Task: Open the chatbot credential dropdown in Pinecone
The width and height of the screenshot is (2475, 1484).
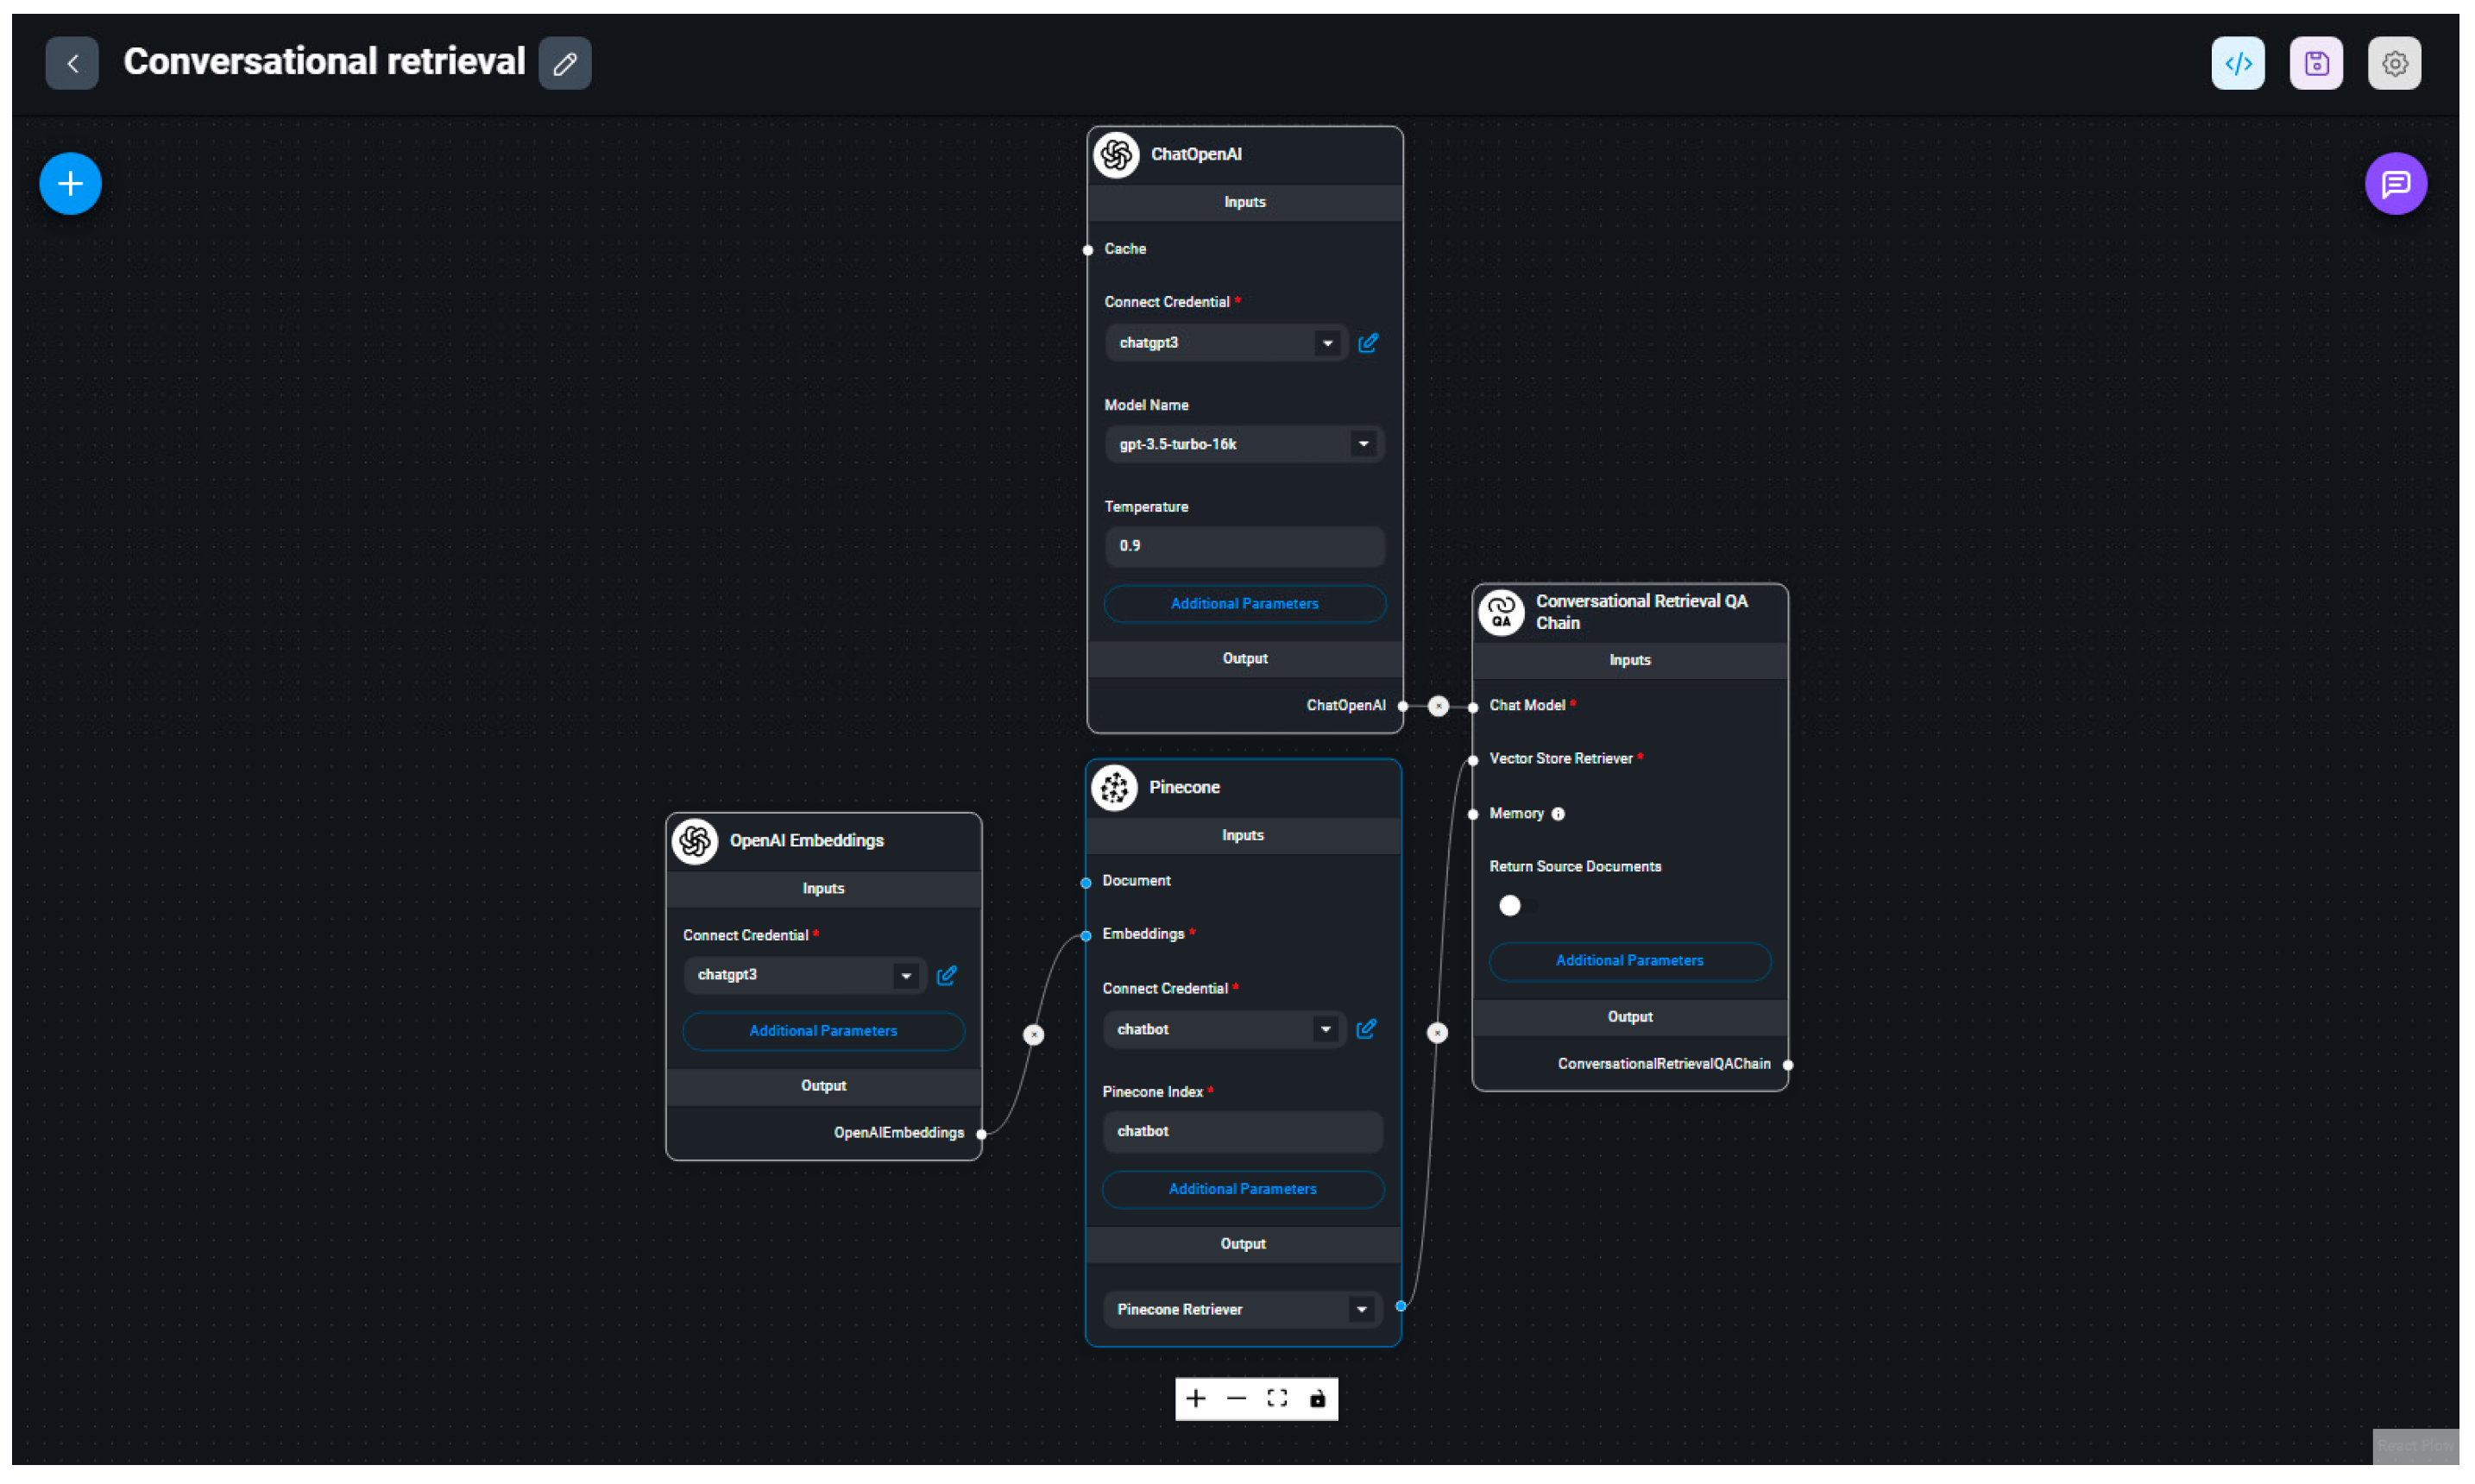Action: (1325, 1029)
